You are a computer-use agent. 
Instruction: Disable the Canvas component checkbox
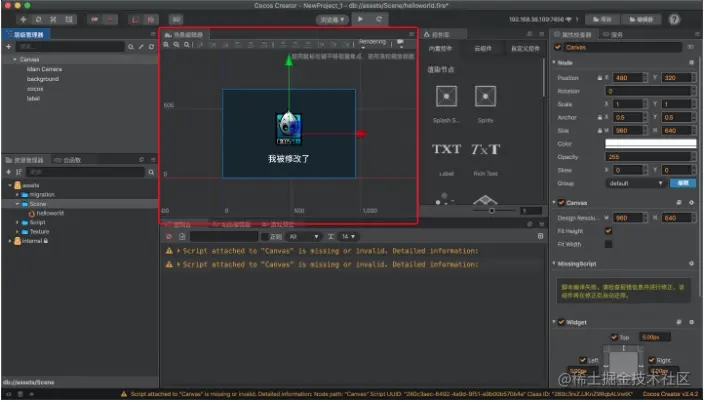561,203
